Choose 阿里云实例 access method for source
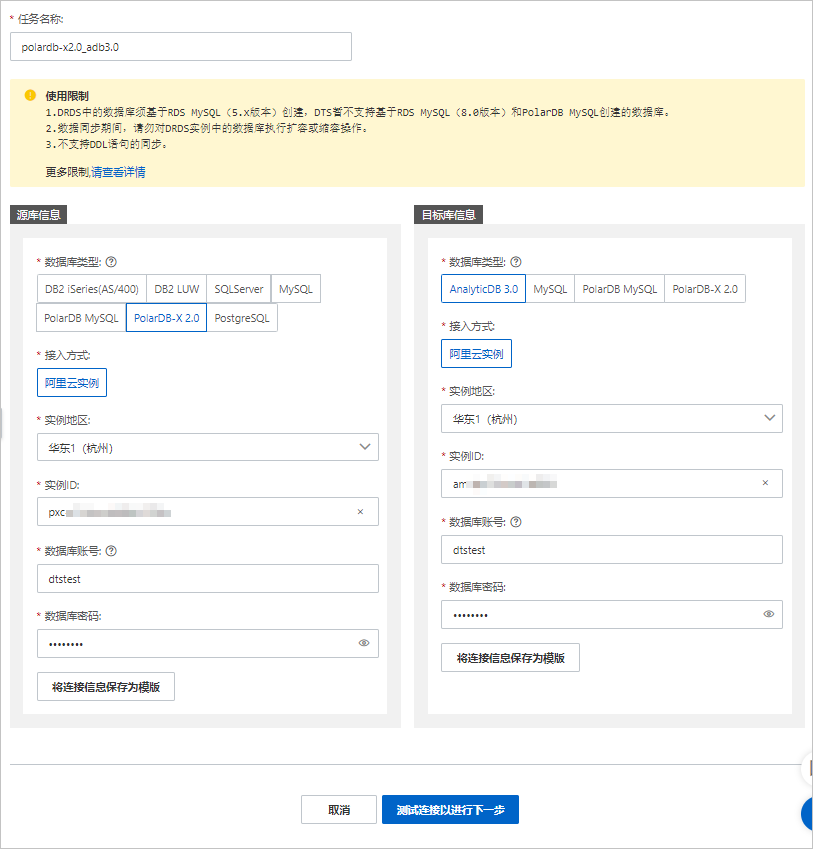813x849 pixels. (x=72, y=382)
